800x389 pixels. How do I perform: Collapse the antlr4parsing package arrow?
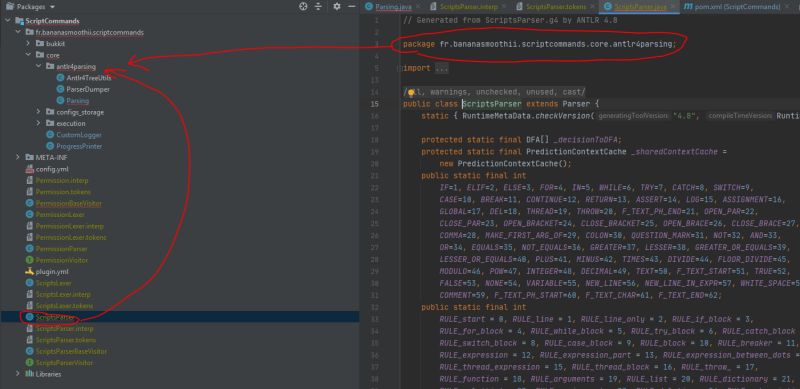(39, 66)
